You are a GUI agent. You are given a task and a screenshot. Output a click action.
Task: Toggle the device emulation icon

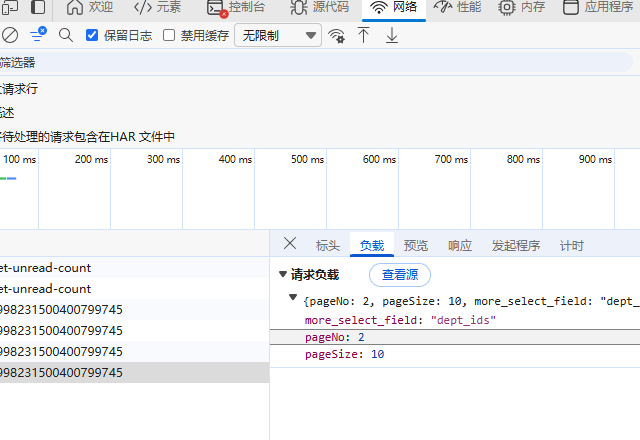pyautogui.click(x=39, y=7)
